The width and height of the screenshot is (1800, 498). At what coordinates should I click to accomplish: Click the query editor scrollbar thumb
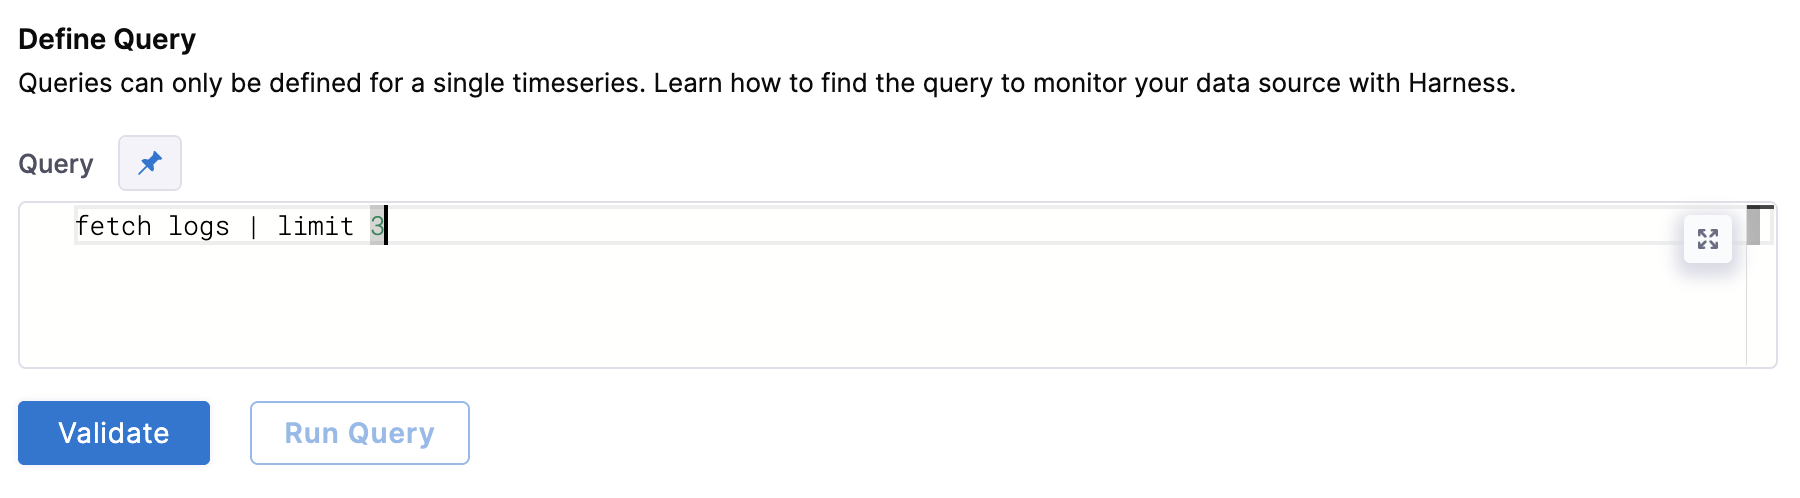tap(1753, 225)
